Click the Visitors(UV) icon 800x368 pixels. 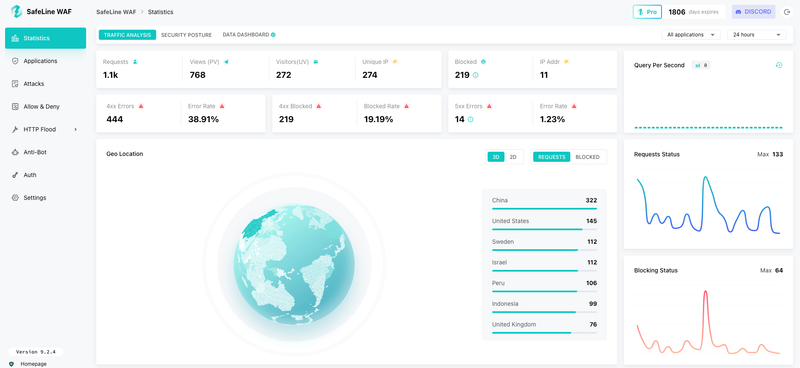pyautogui.click(x=316, y=62)
